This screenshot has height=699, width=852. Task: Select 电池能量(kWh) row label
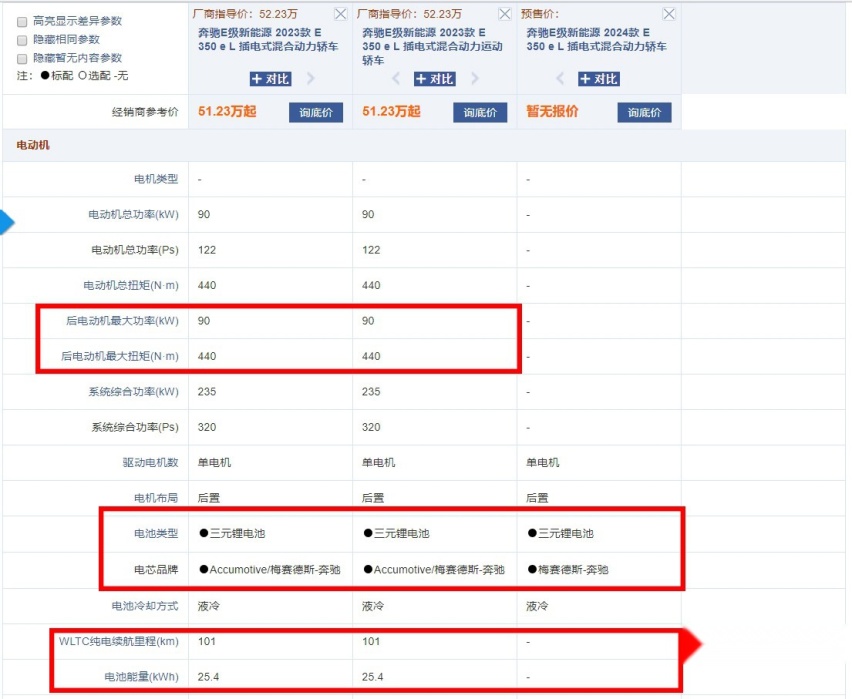tap(141, 677)
